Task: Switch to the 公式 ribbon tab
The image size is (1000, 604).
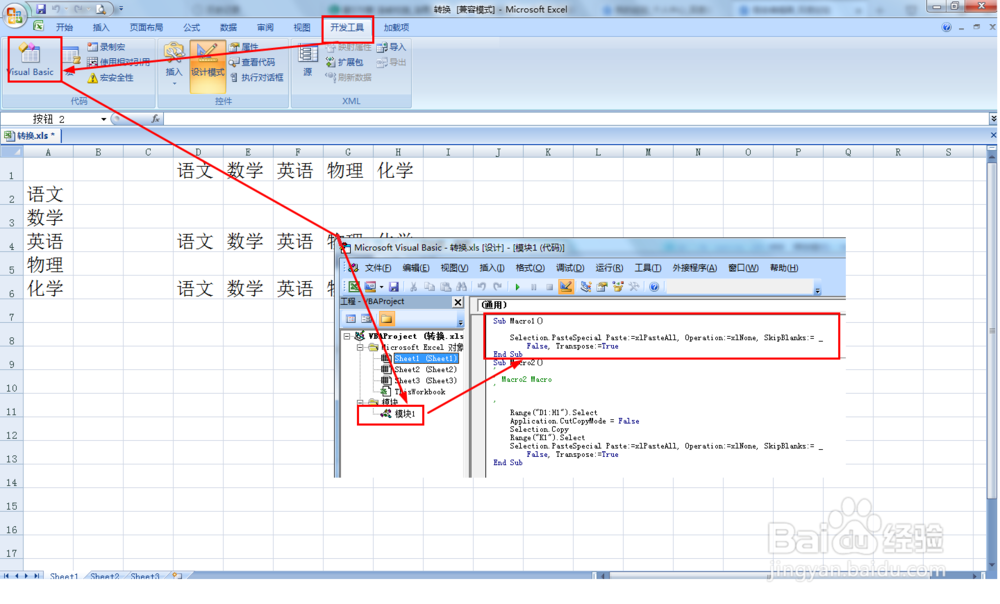Action: [x=191, y=27]
